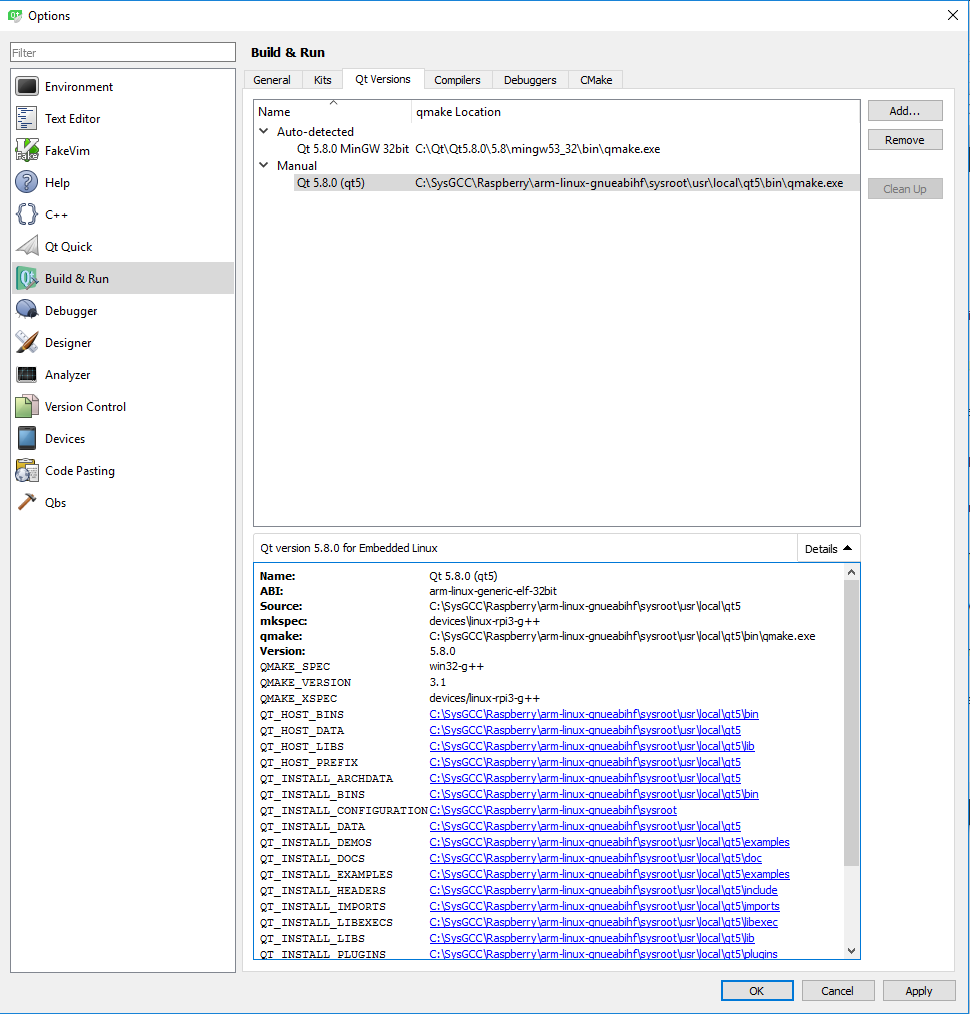The width and height of the screenshot is (970, 1014).
Task: Focus the Filter input field
Action: click(x=123, y=52)
